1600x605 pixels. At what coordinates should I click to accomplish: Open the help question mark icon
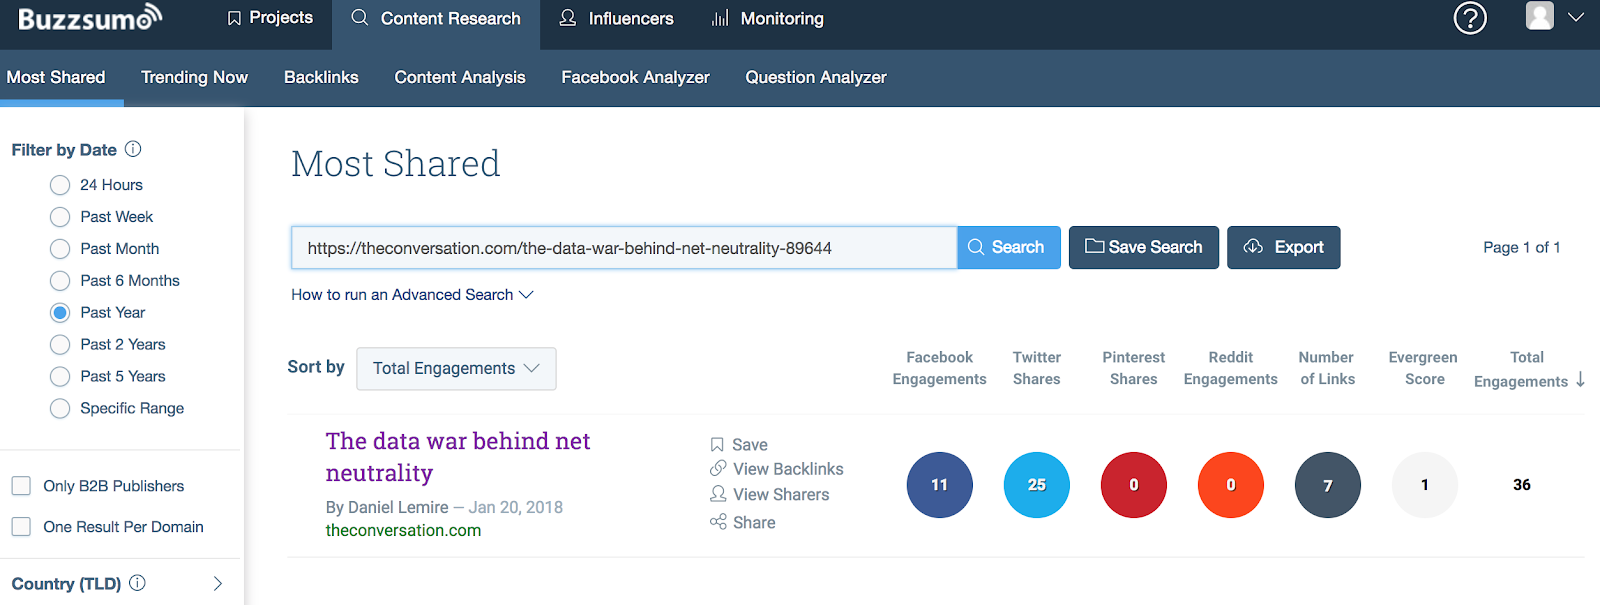1470,18
